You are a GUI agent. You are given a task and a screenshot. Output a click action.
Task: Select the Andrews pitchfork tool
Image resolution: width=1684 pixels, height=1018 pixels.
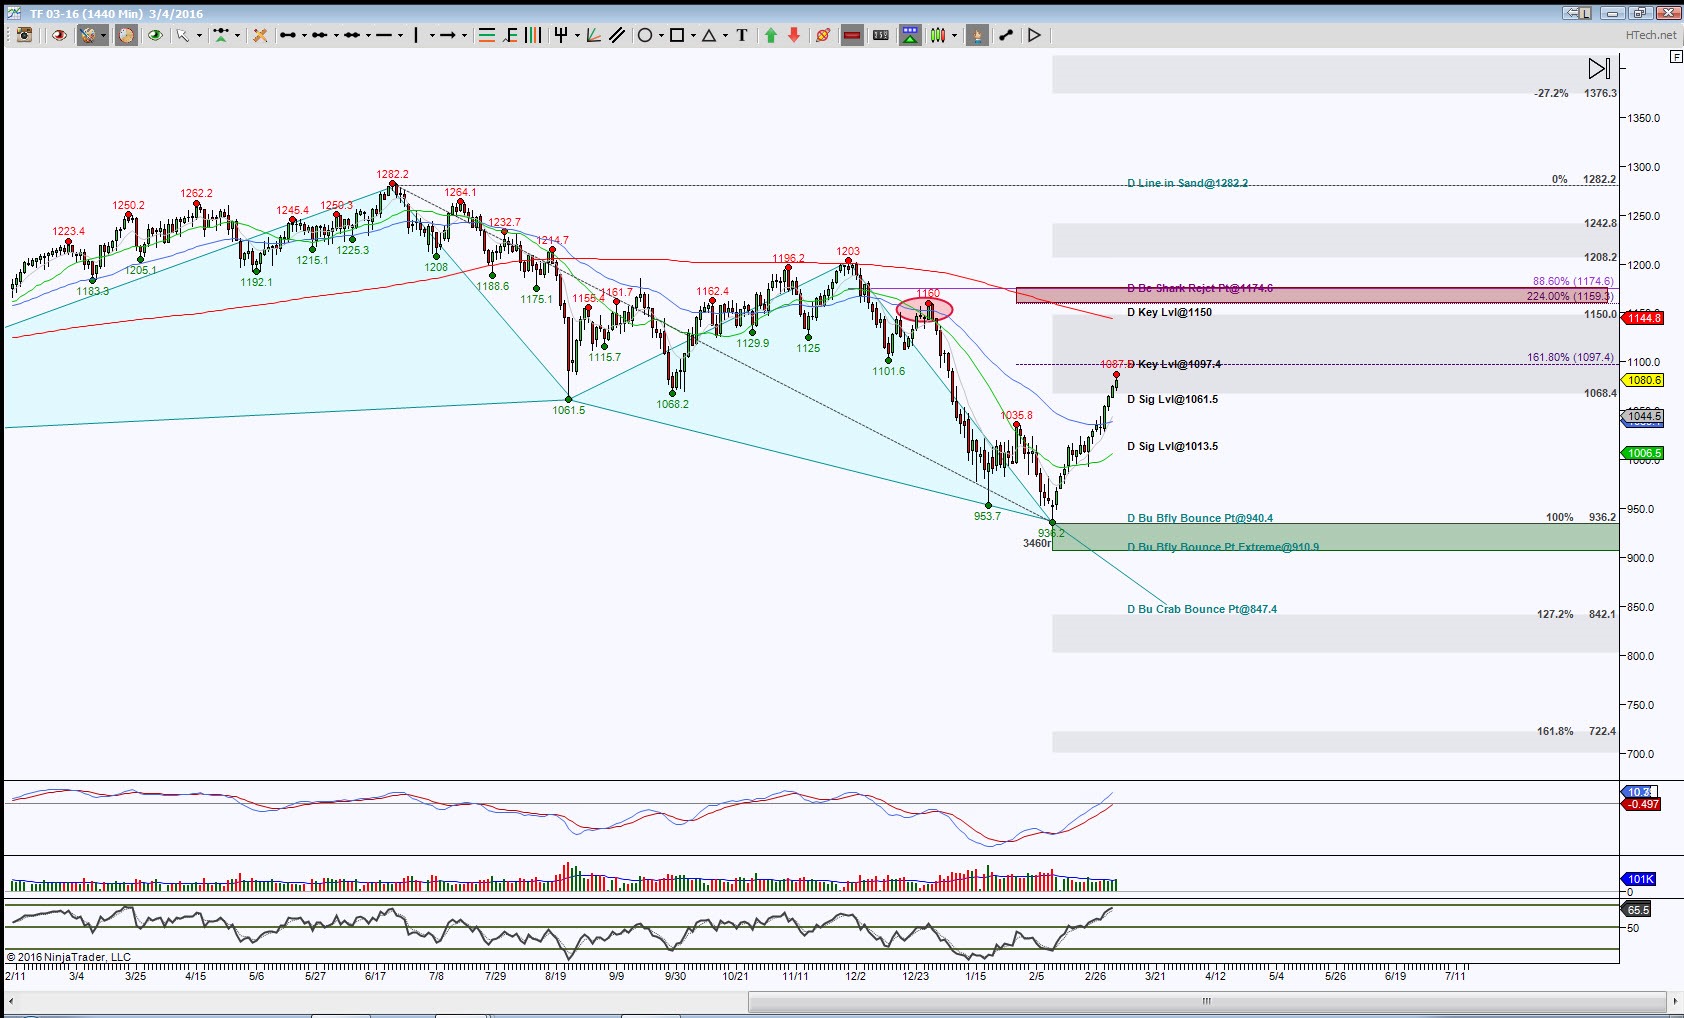[x=561, y=35]
